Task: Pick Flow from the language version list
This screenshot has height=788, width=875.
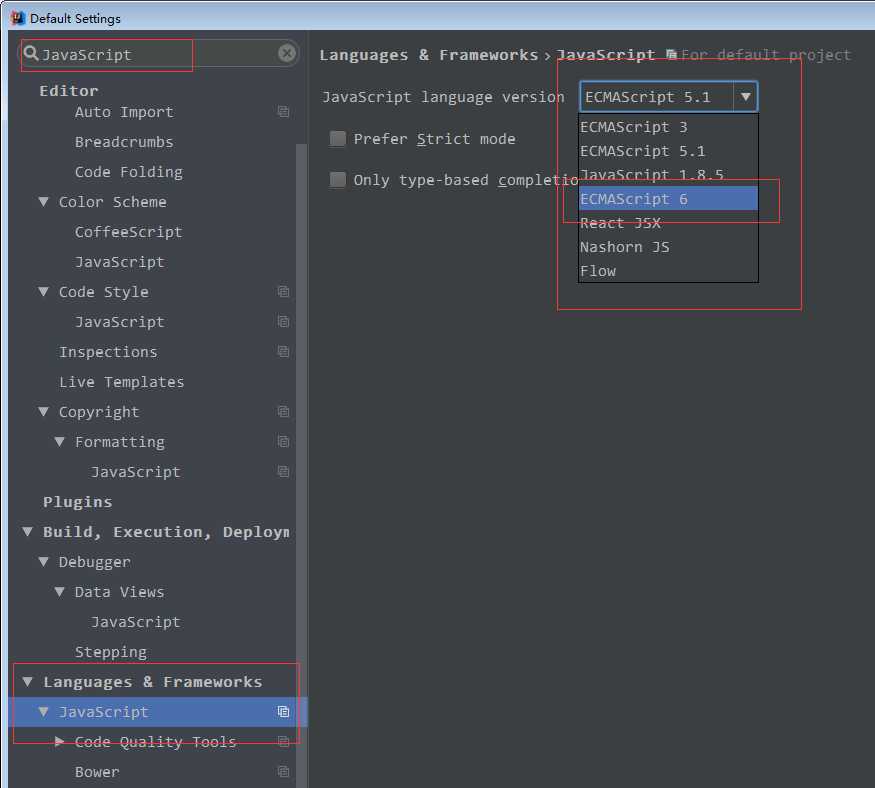Action: (598, 271)
